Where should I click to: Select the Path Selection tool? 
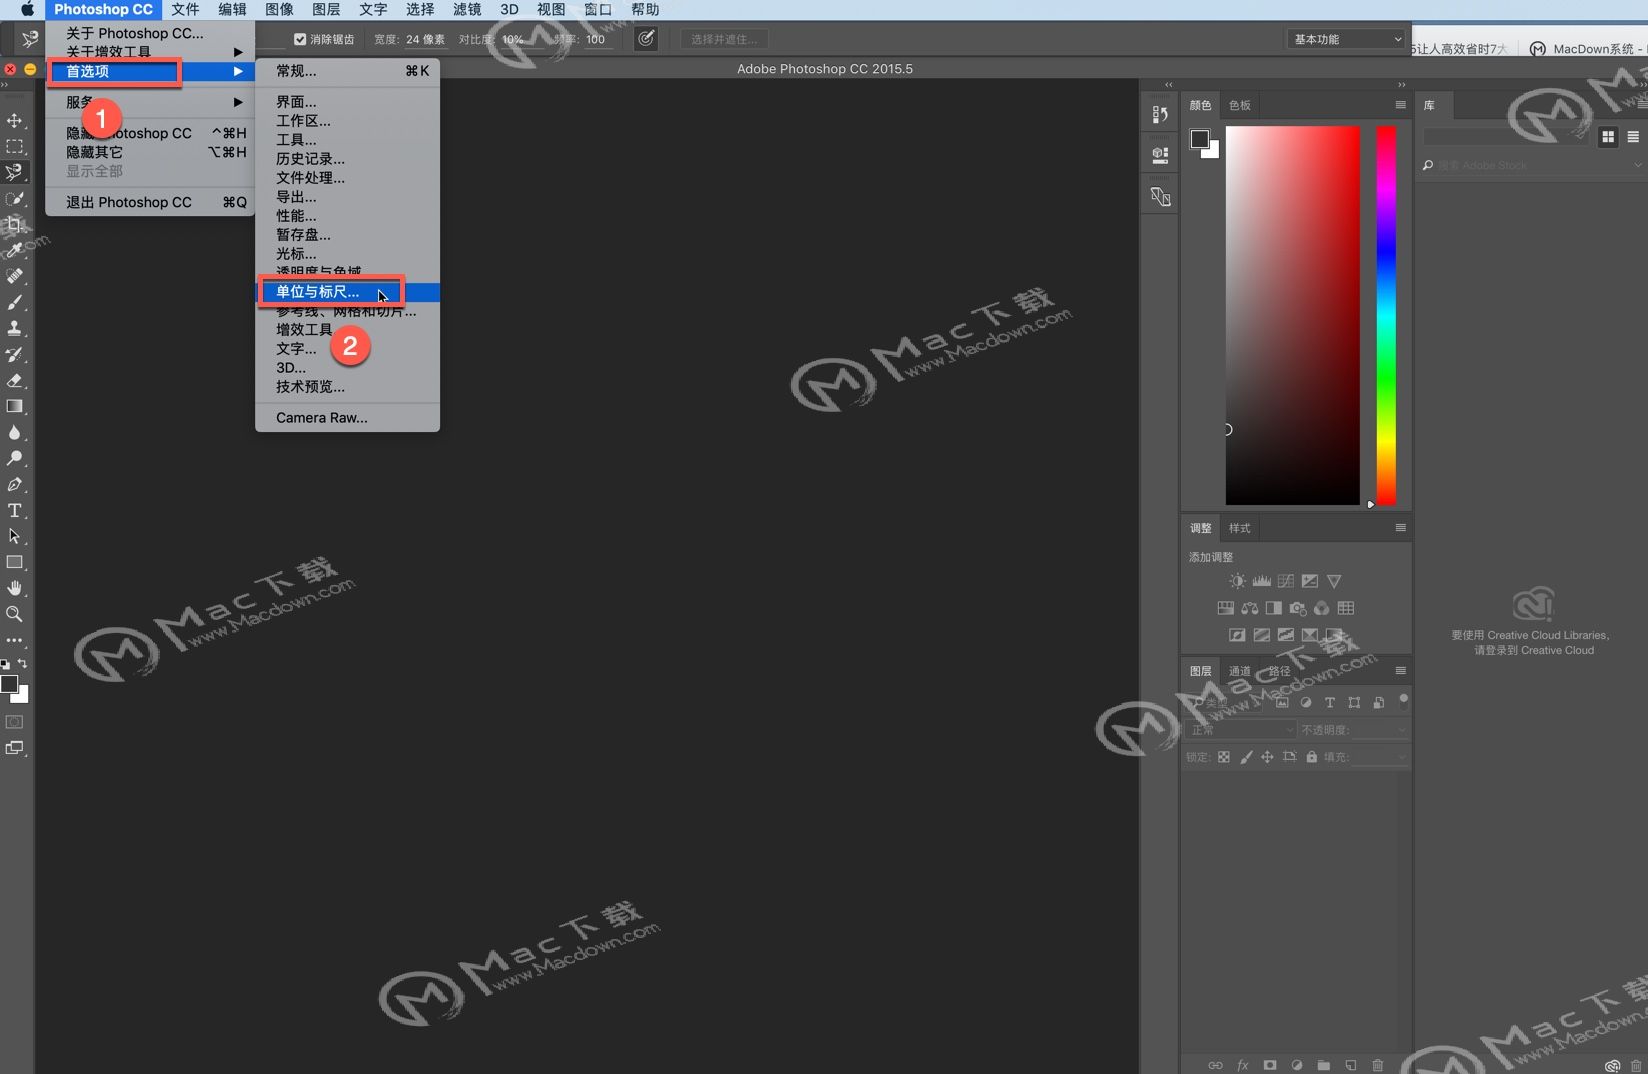pyautogui.click(x=14, y=536)
